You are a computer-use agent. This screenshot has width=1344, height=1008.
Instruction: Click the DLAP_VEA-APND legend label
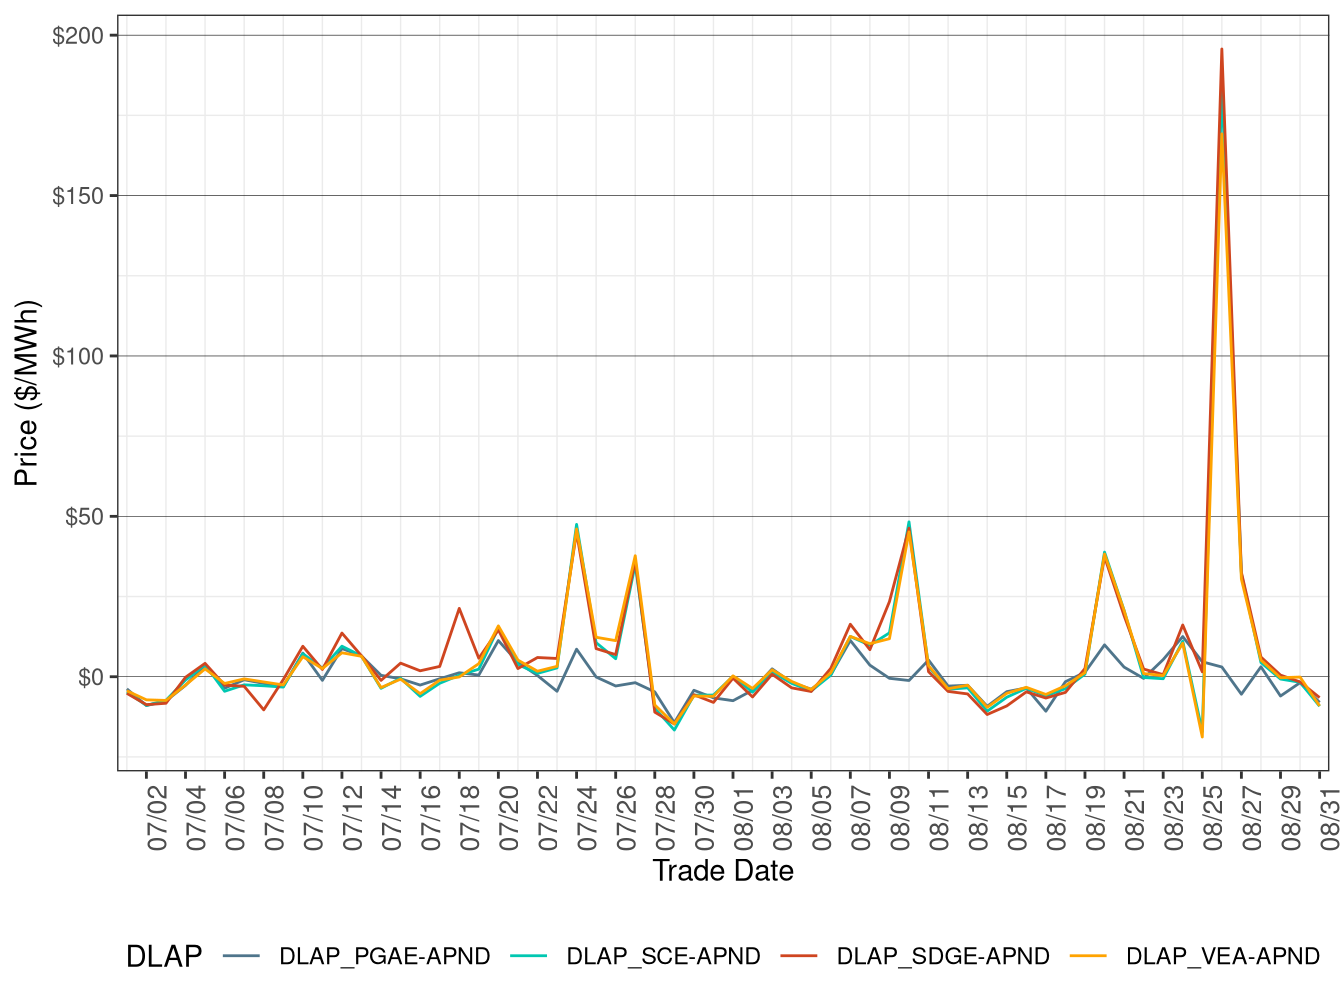tap(1223, 956)
